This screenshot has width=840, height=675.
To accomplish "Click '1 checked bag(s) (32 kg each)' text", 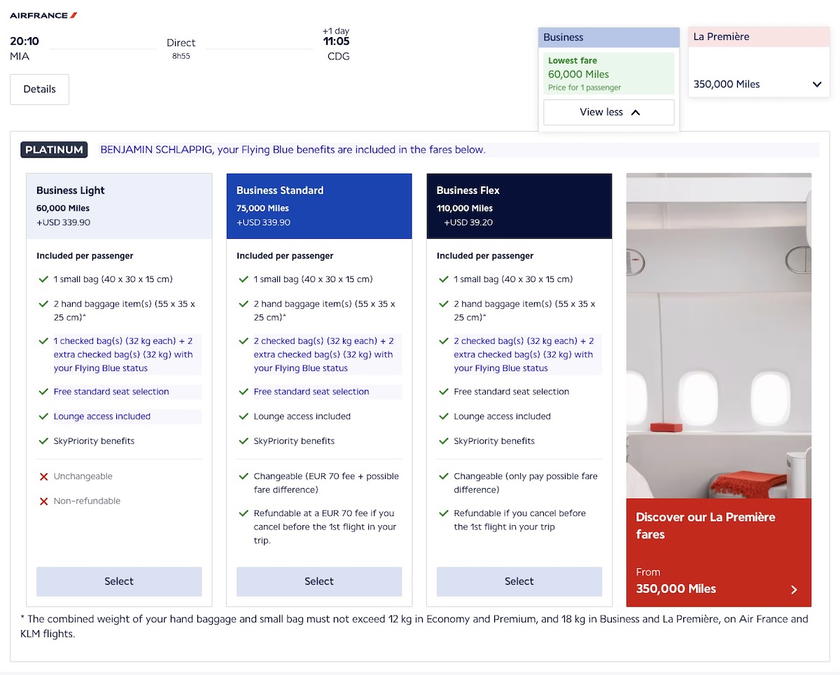I will coord(115,341).
